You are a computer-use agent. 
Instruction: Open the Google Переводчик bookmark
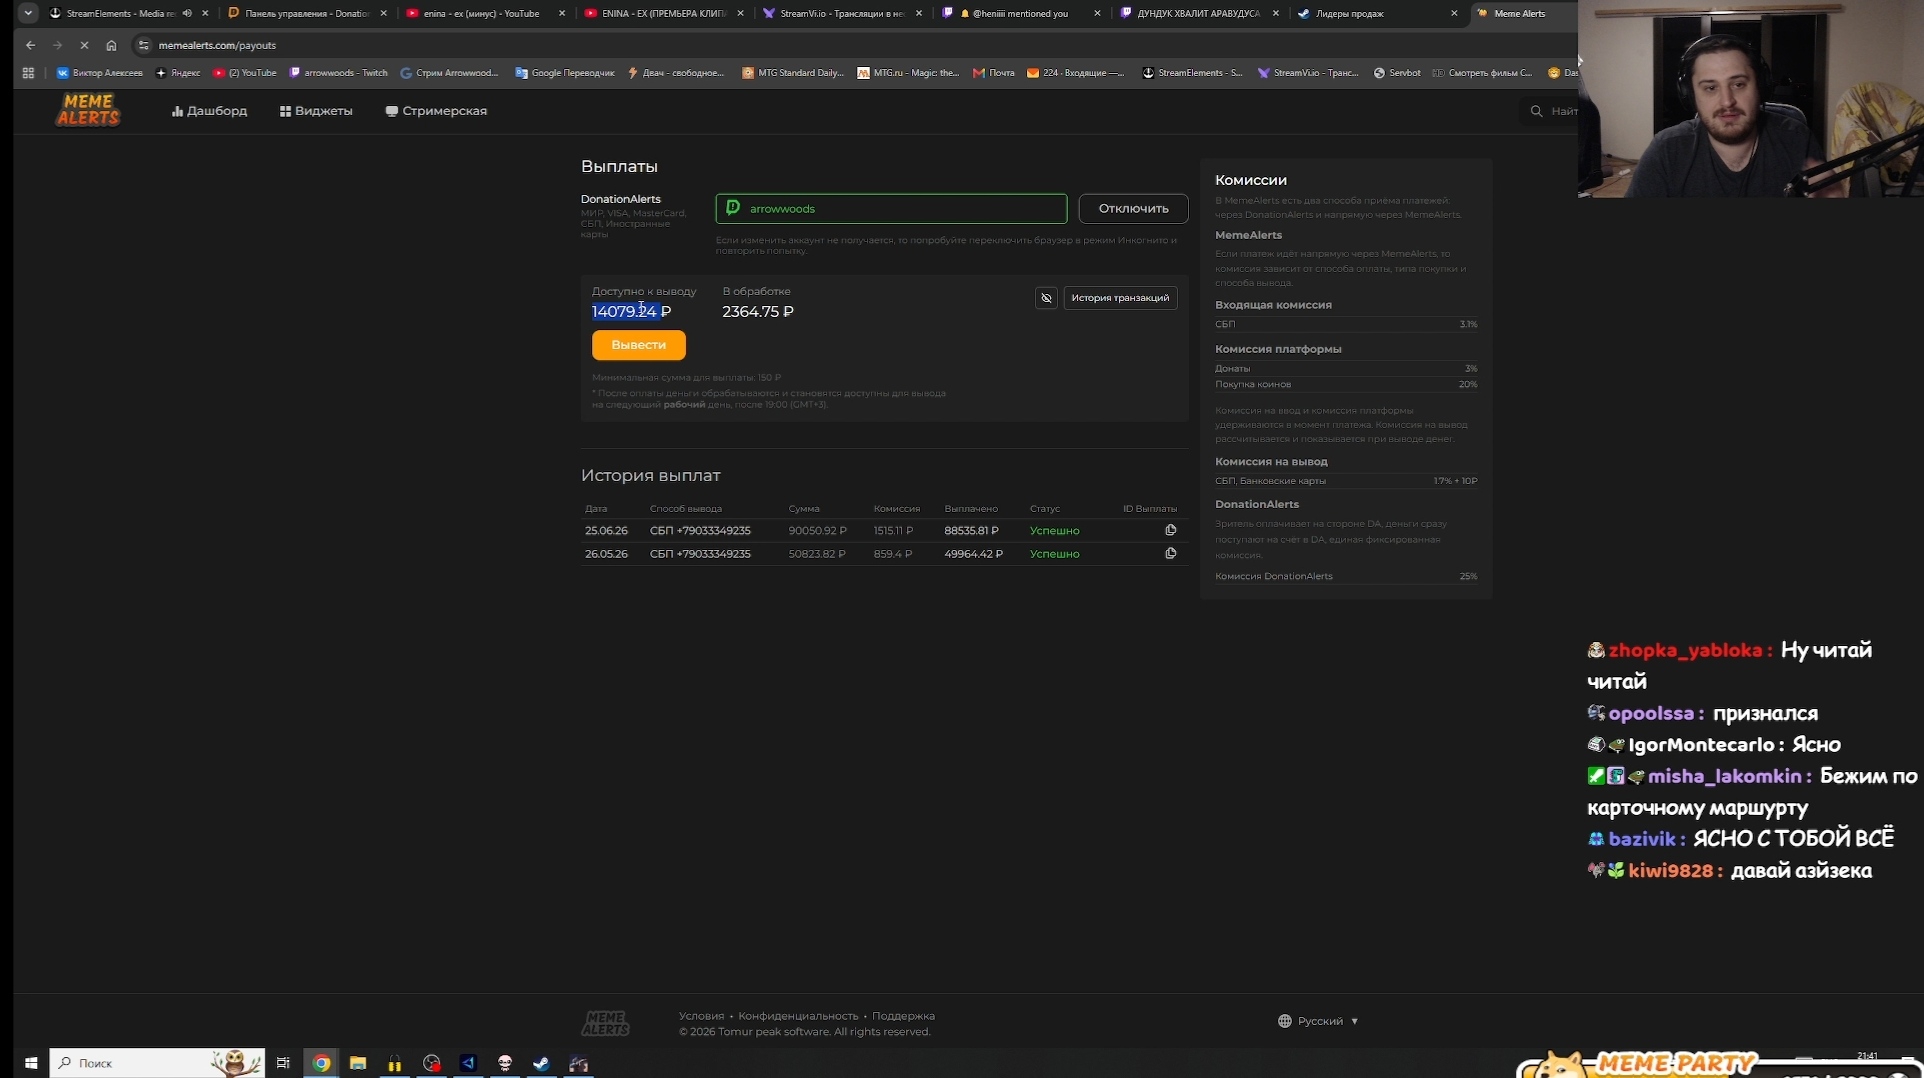[565, 73]
